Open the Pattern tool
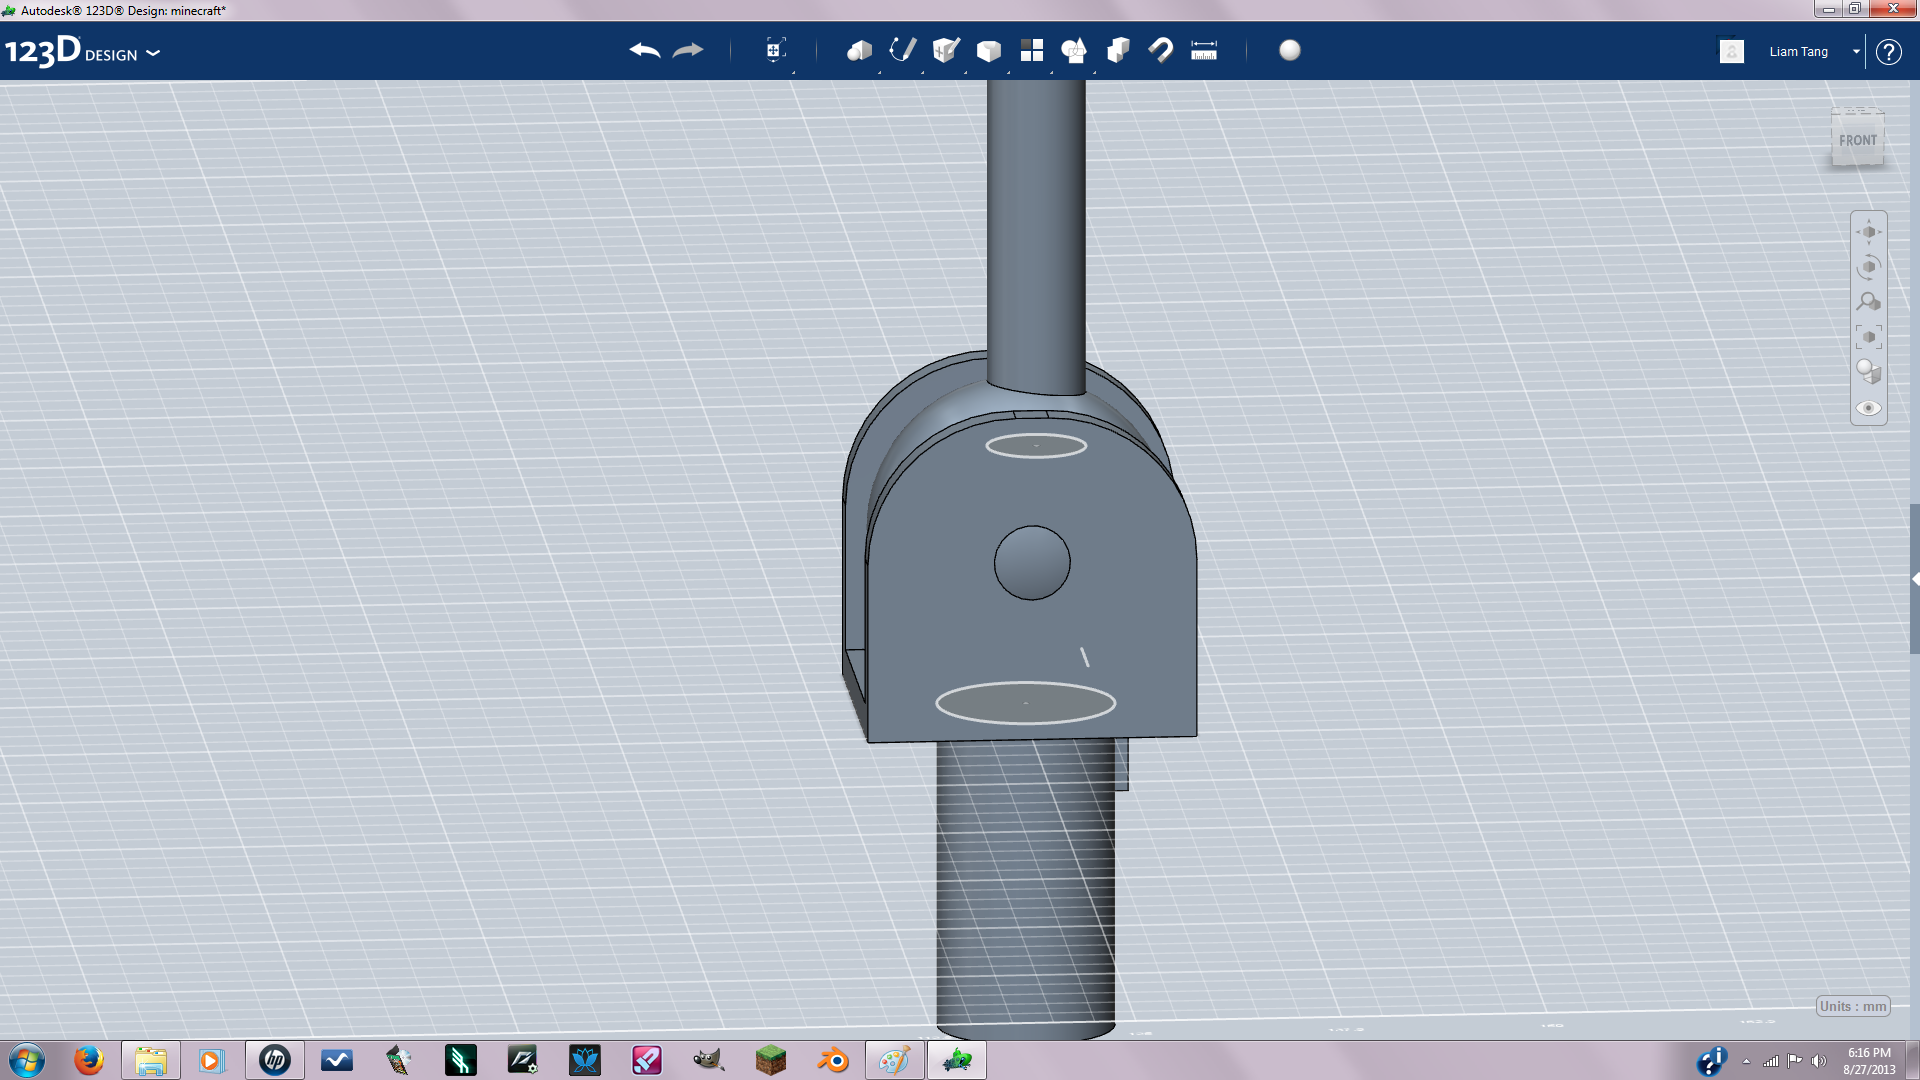 click(x=1032, y=50)
